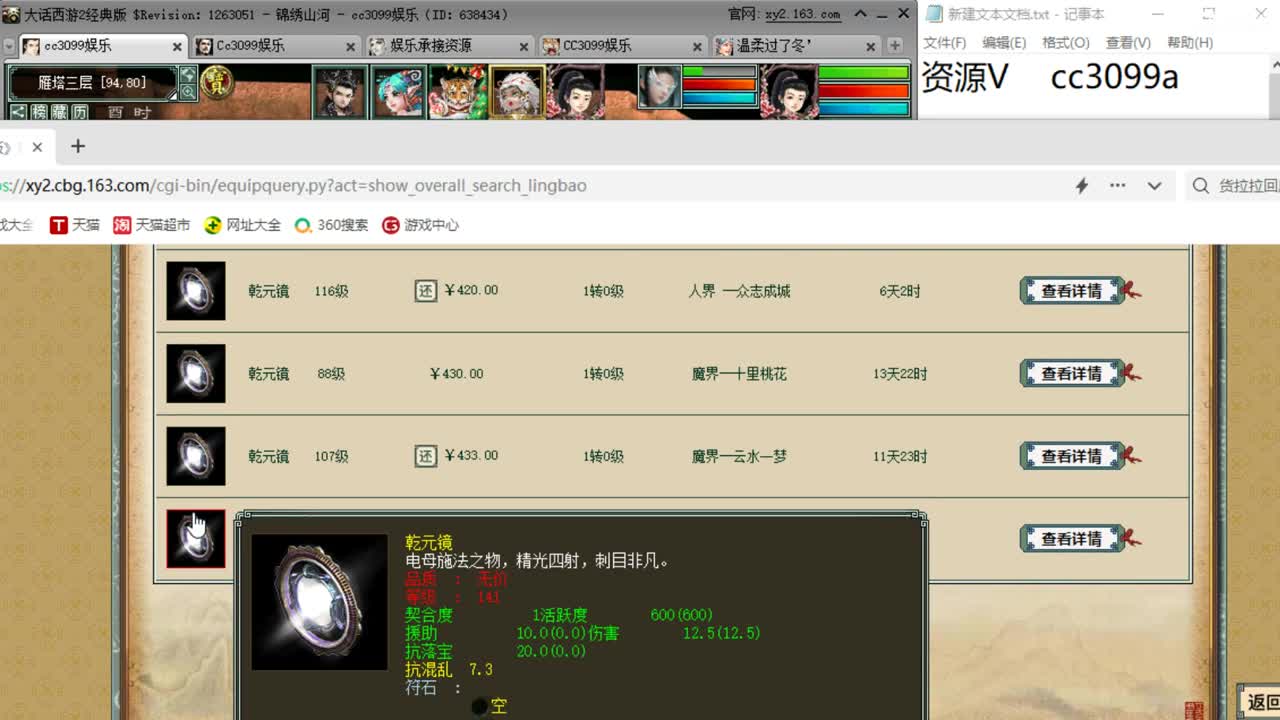The height and width of the screenshot is (720, 1280).
Task: Click the 藏 button in game toolbar
Action: [x=59, y=112]
